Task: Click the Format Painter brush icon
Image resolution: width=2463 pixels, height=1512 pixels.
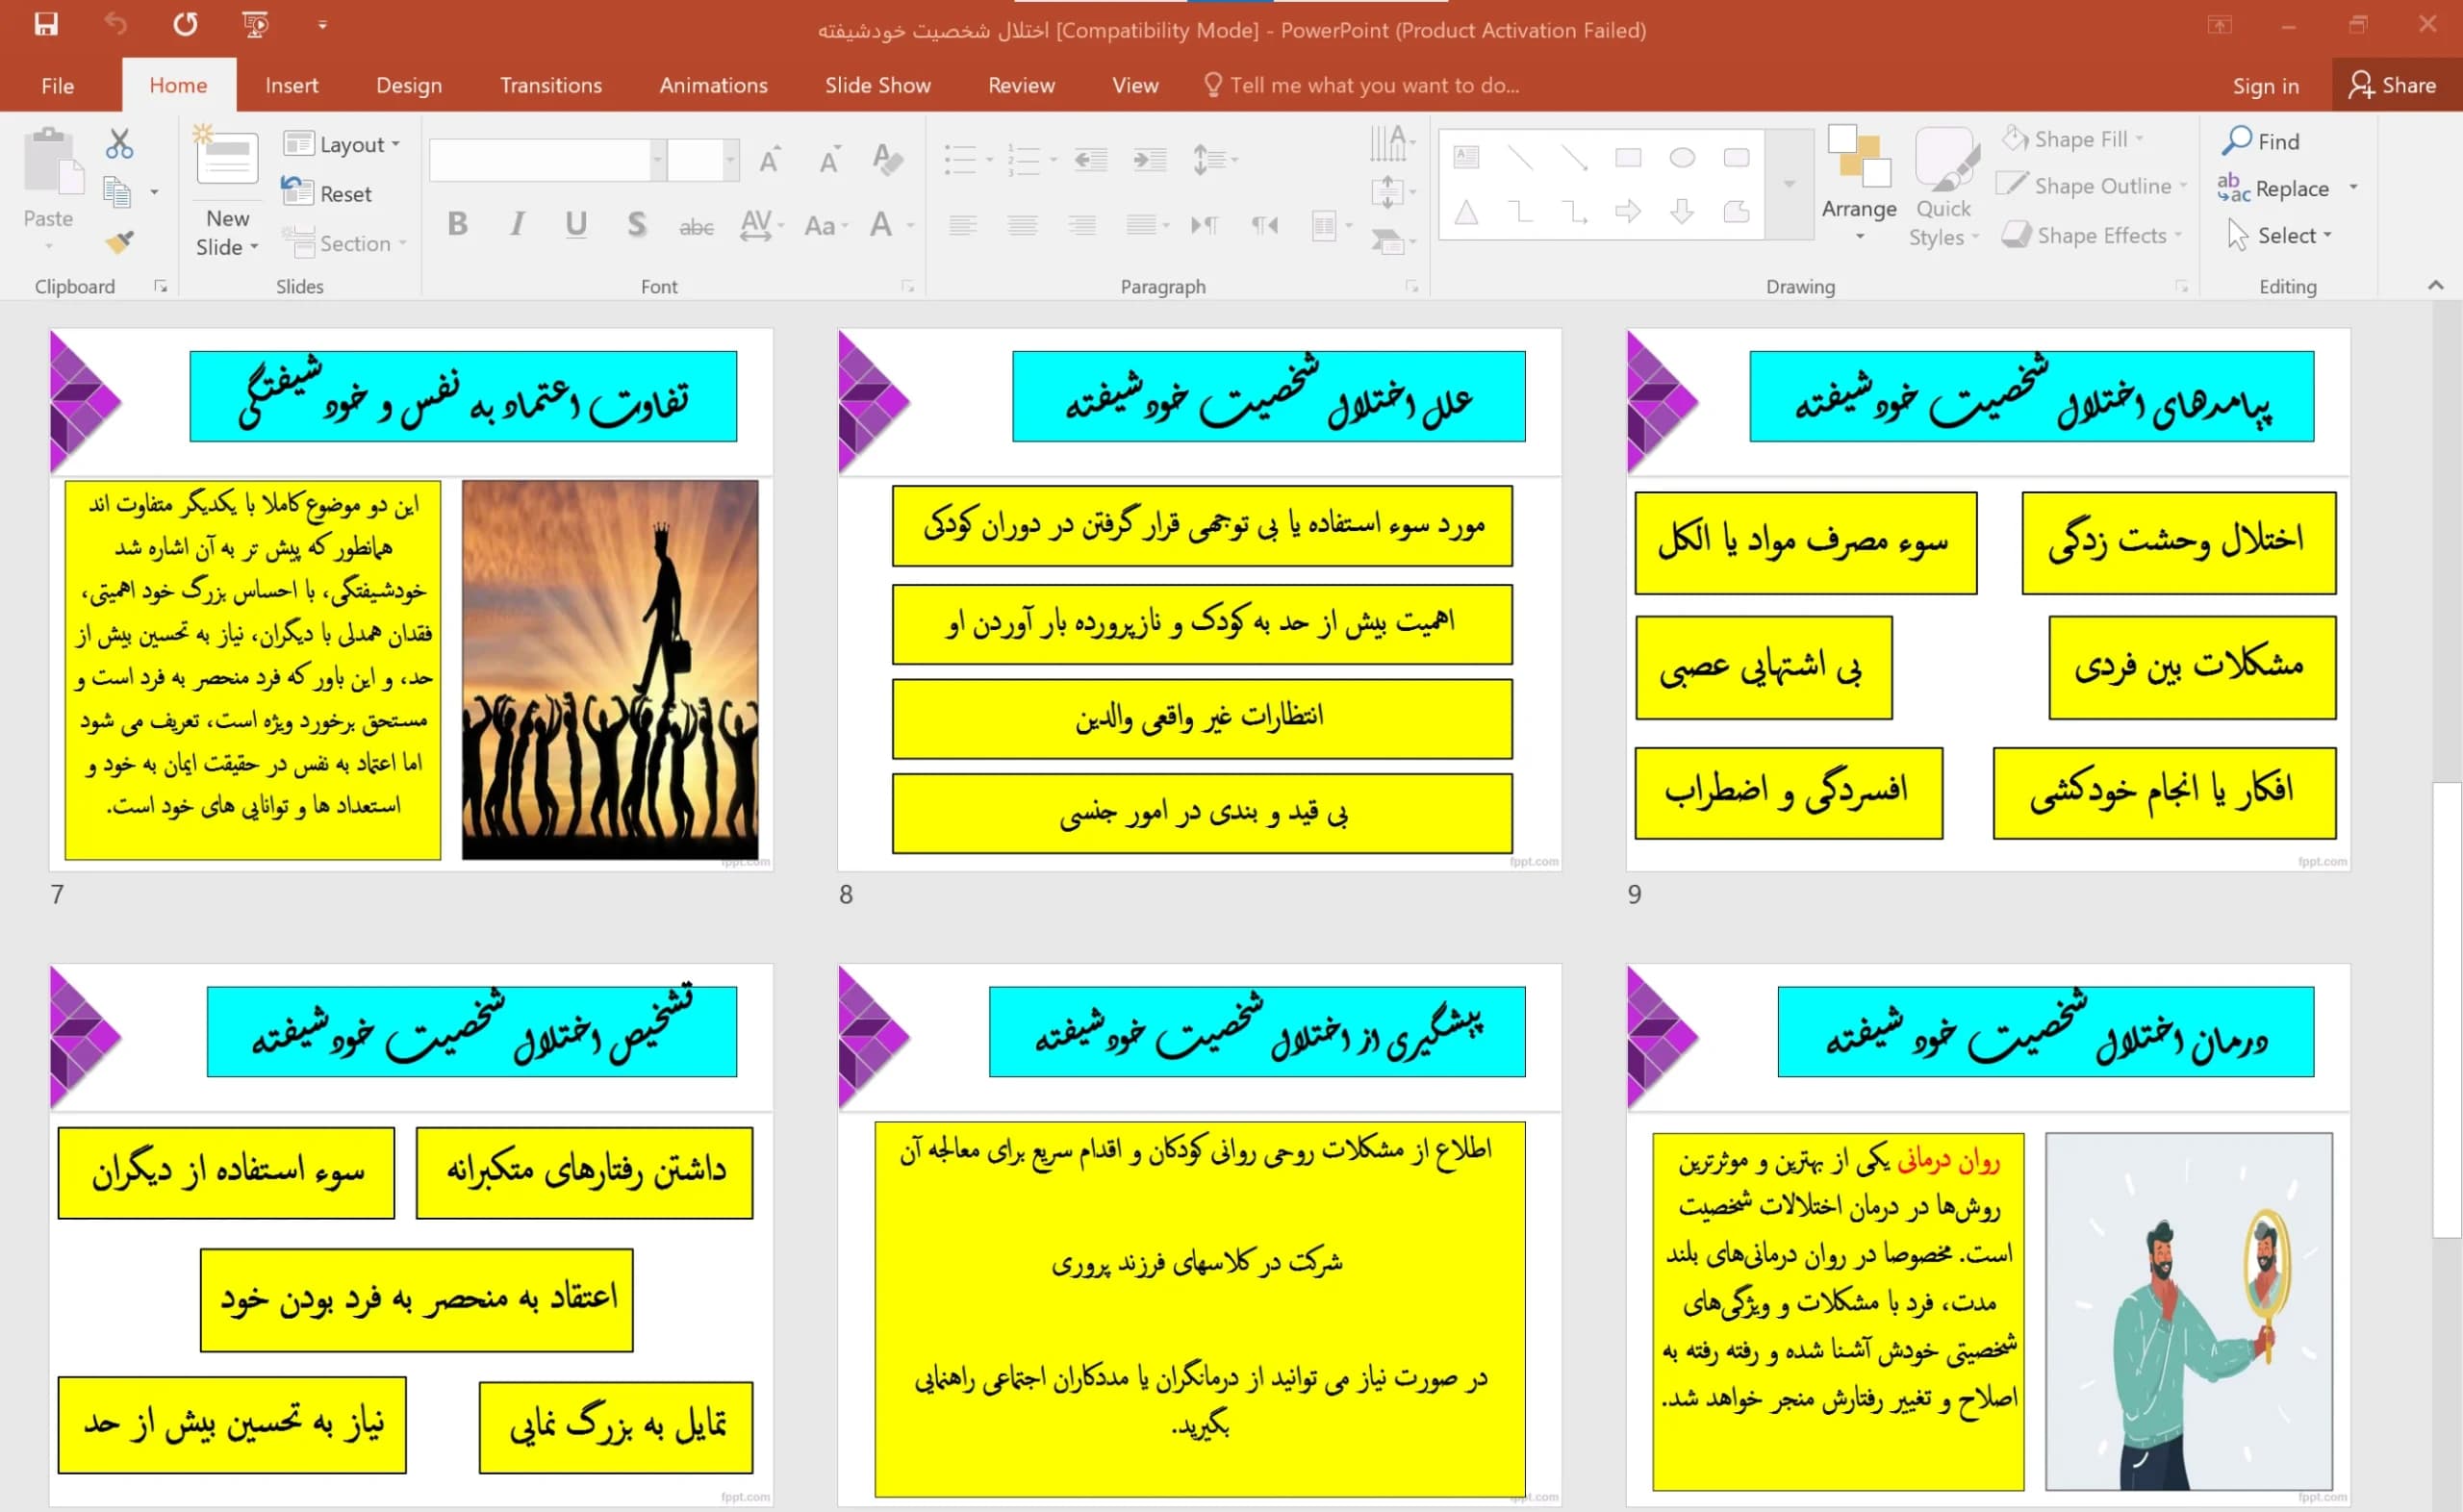Action: click(119, 241)
